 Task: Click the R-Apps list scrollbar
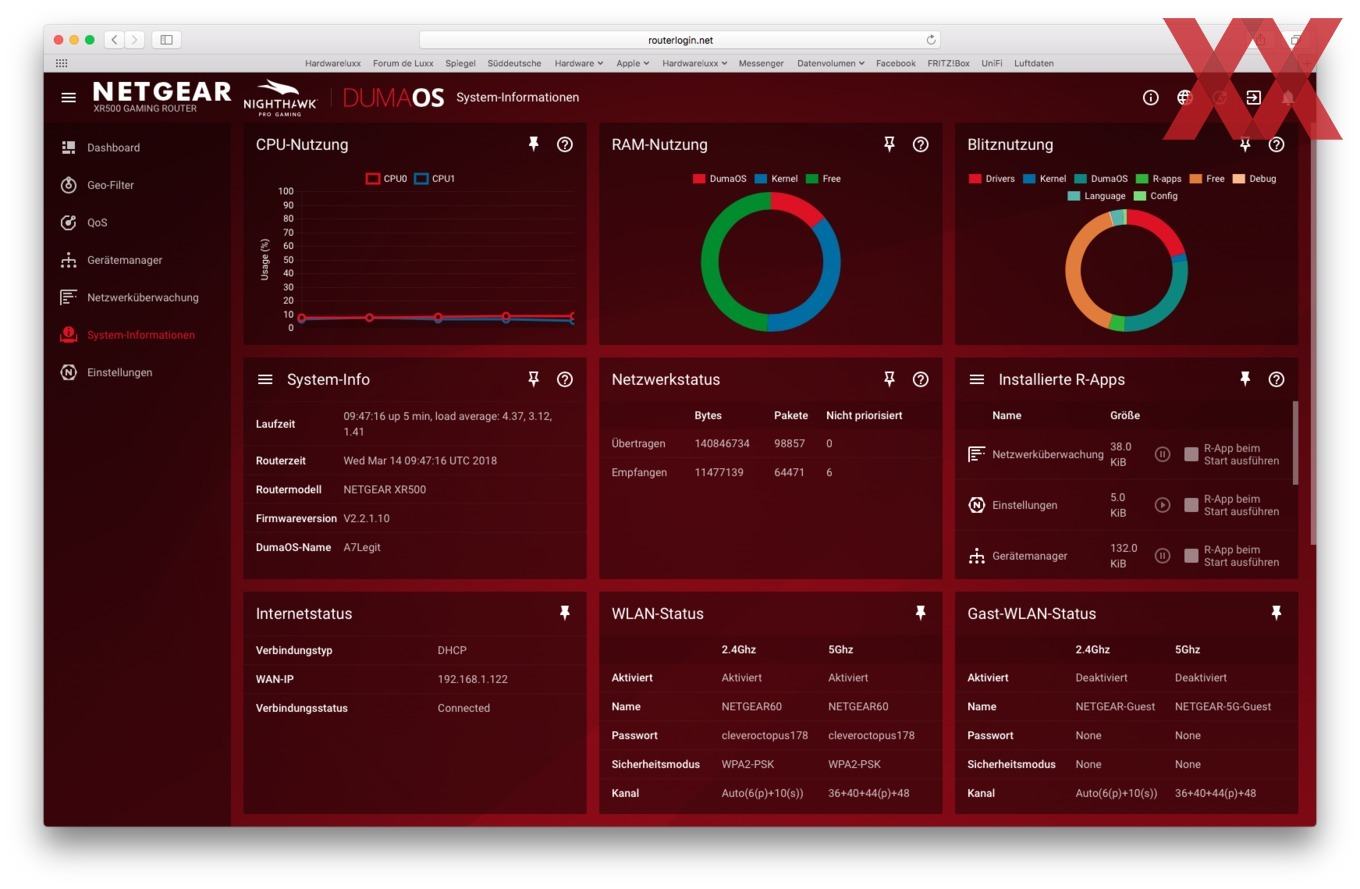1296,443
